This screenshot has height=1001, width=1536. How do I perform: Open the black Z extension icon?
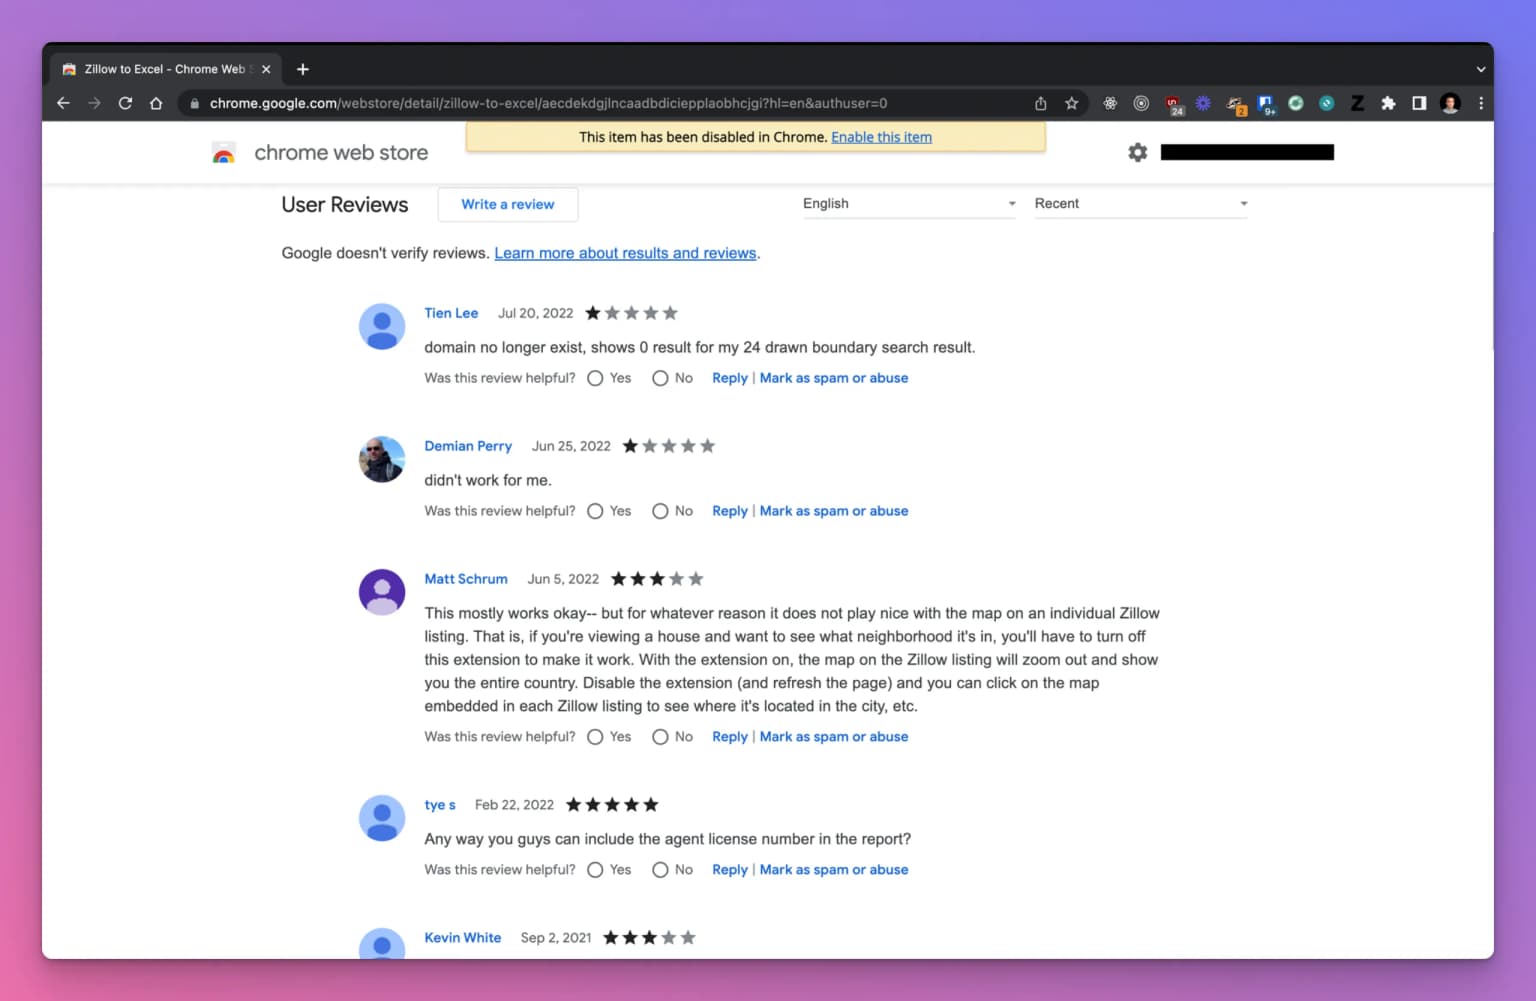pyautogui.click(x=1357, y=103)
